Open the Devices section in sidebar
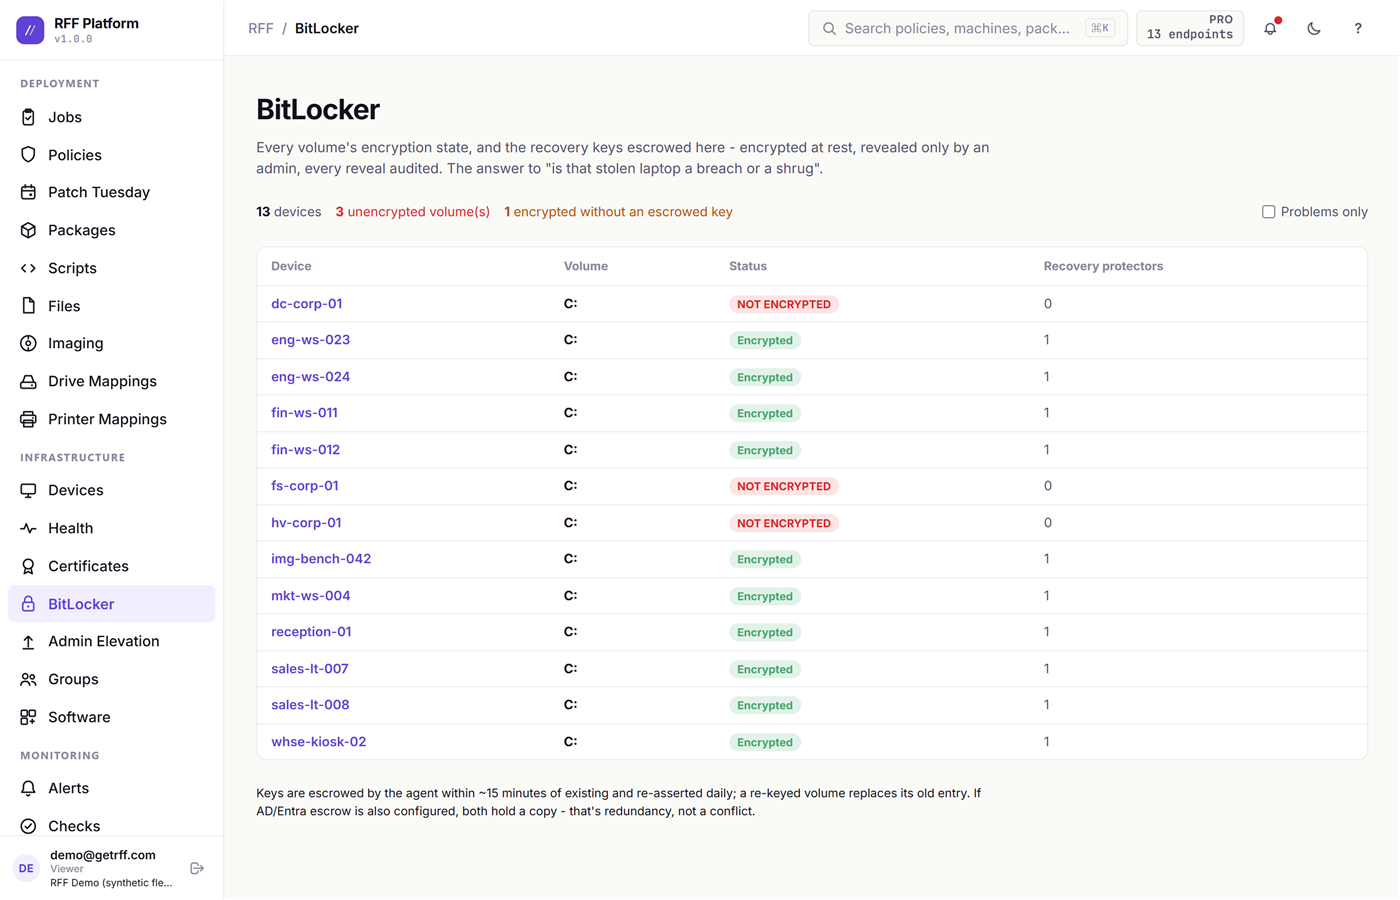Viewport: 1400px width, 900px height. point(111,490)
